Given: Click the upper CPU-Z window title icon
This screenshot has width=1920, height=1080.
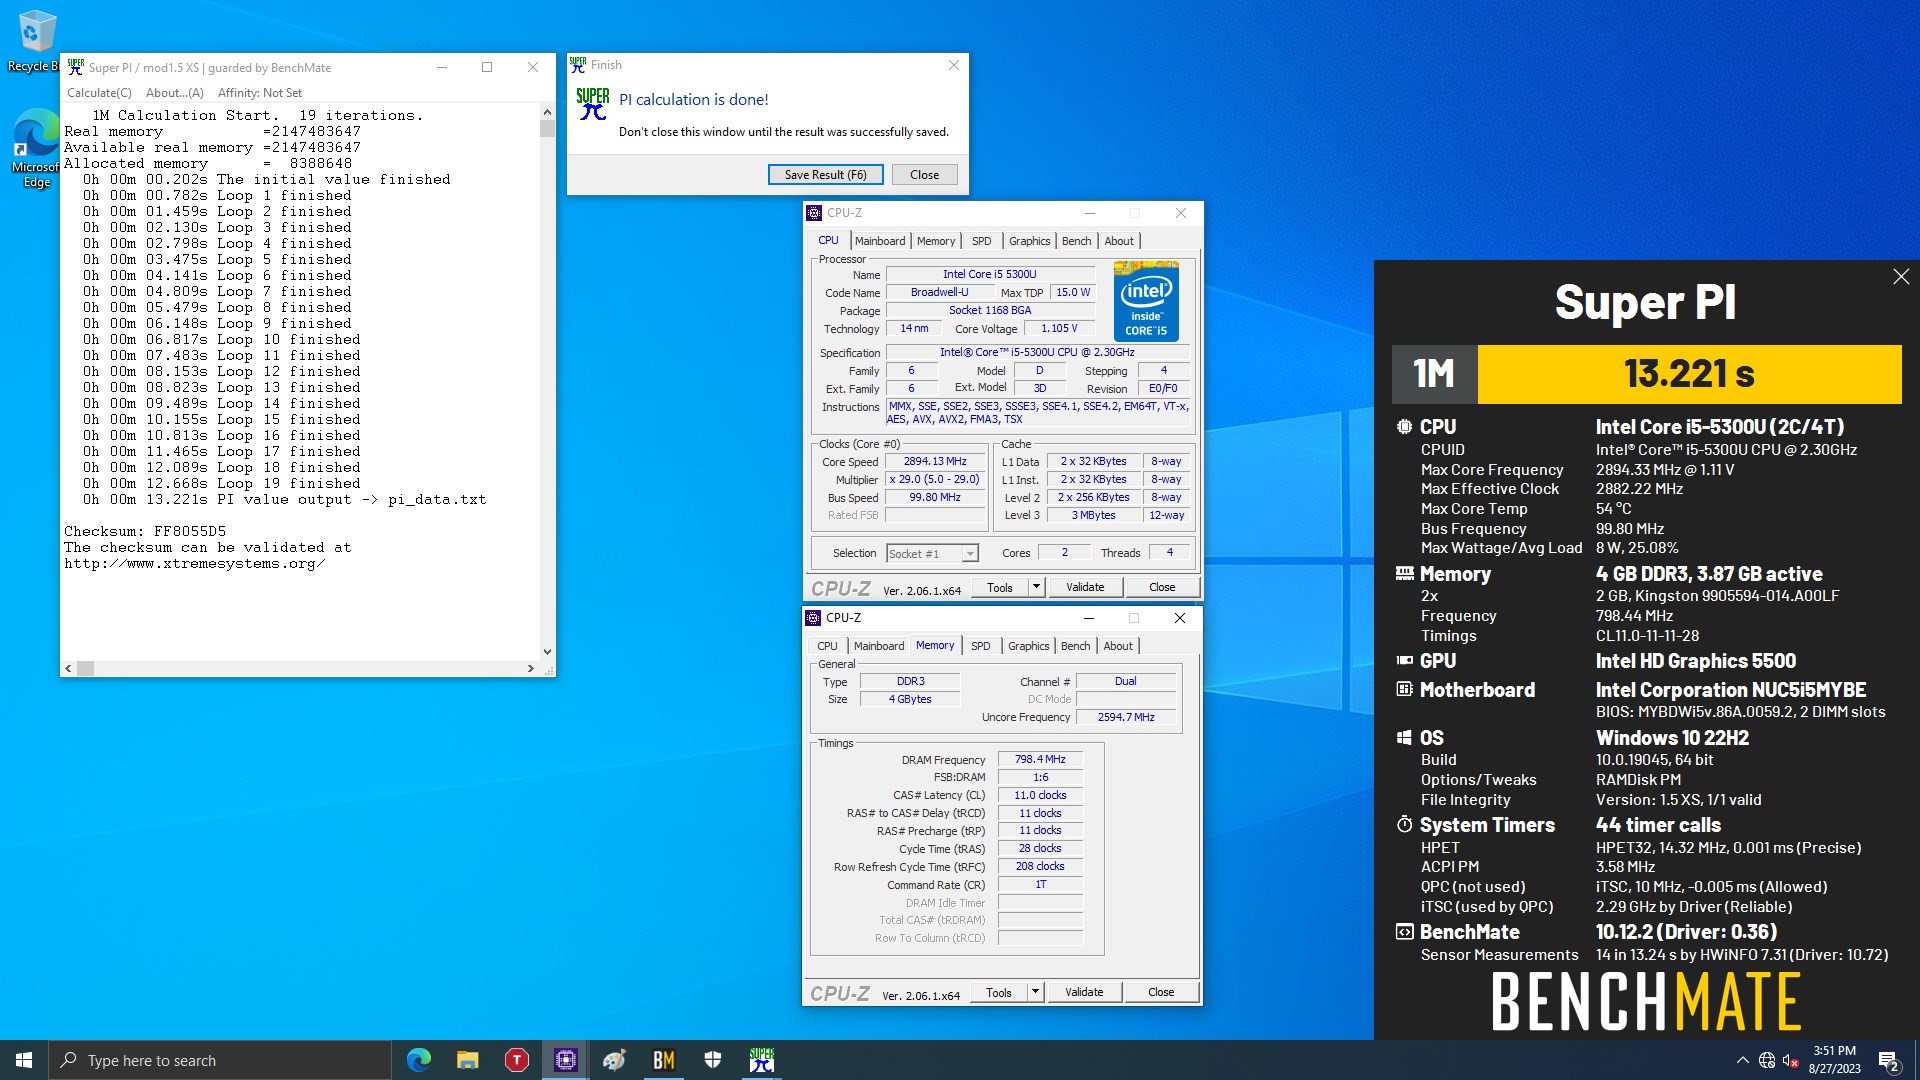Looking at the screenshot, I should tap(814, 213).
